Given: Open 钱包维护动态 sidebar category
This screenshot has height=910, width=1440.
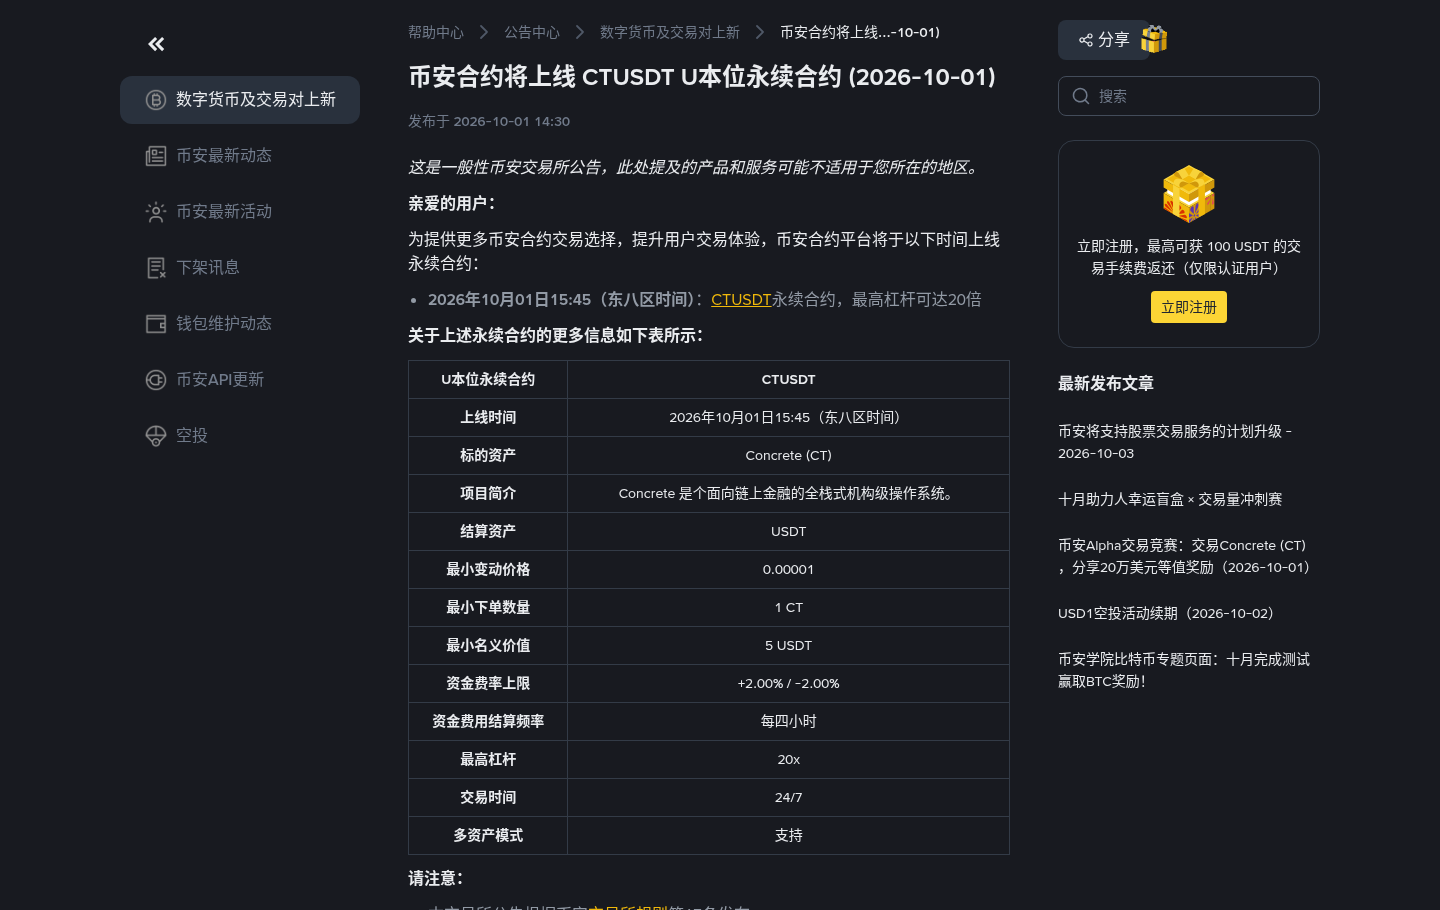Looking at the screenshot, I should pyautogui.click(x=240, y=324).
